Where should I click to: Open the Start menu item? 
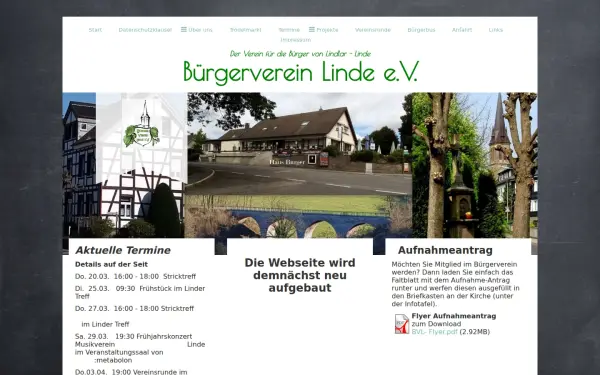[x=95, y=30]
